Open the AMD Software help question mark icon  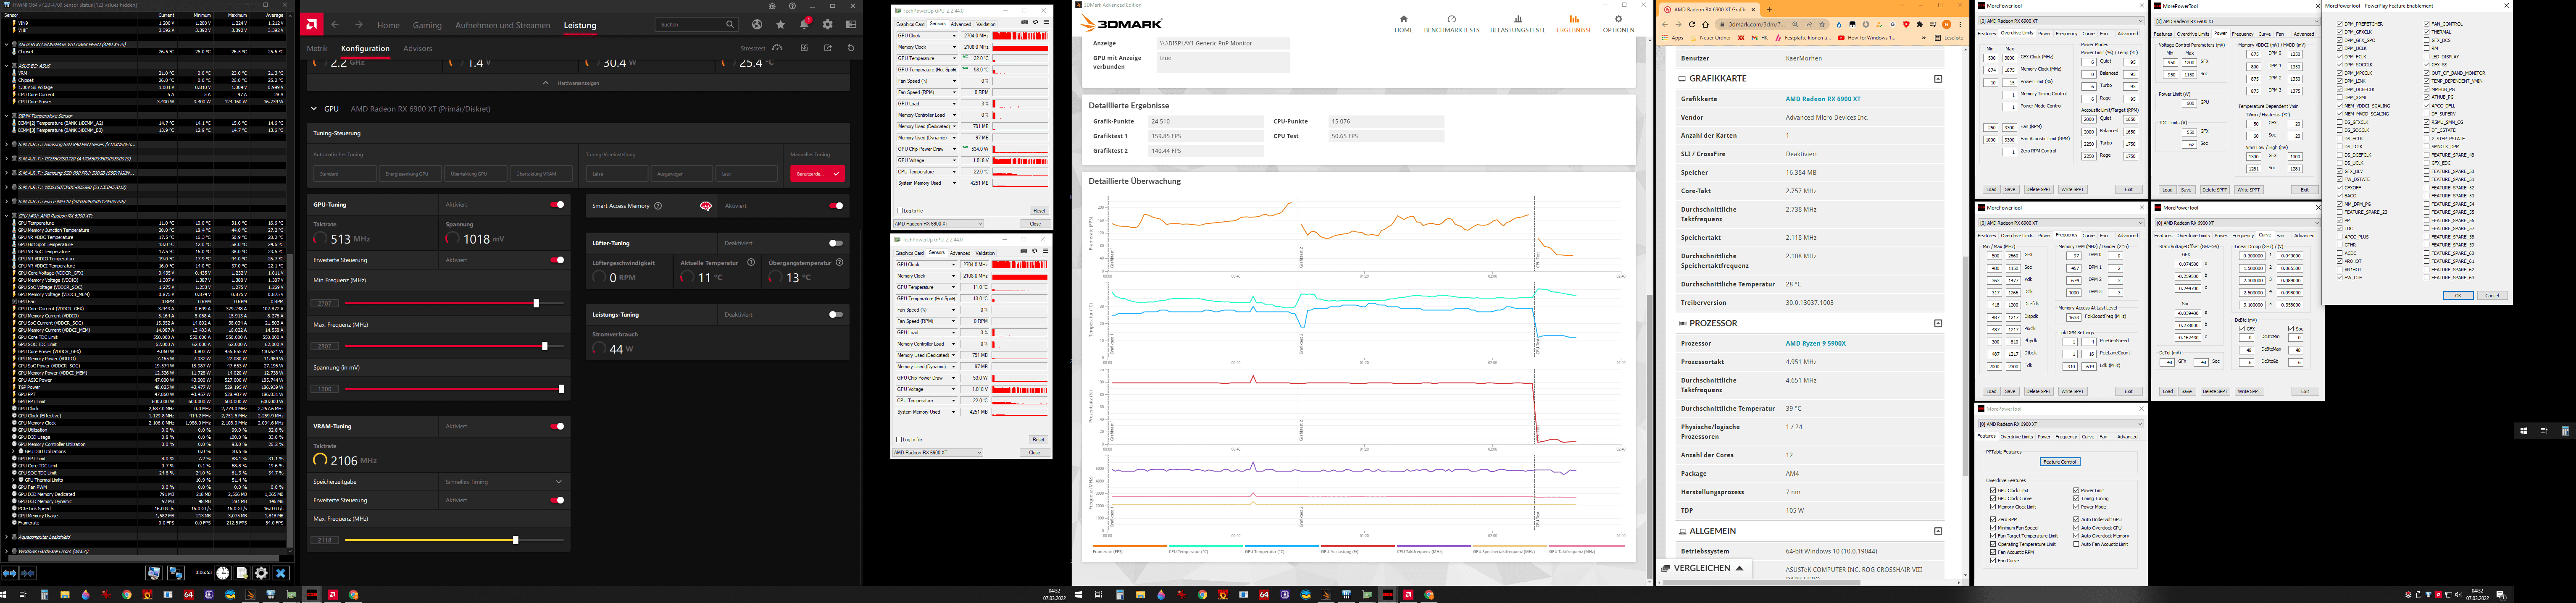[792, 6]
